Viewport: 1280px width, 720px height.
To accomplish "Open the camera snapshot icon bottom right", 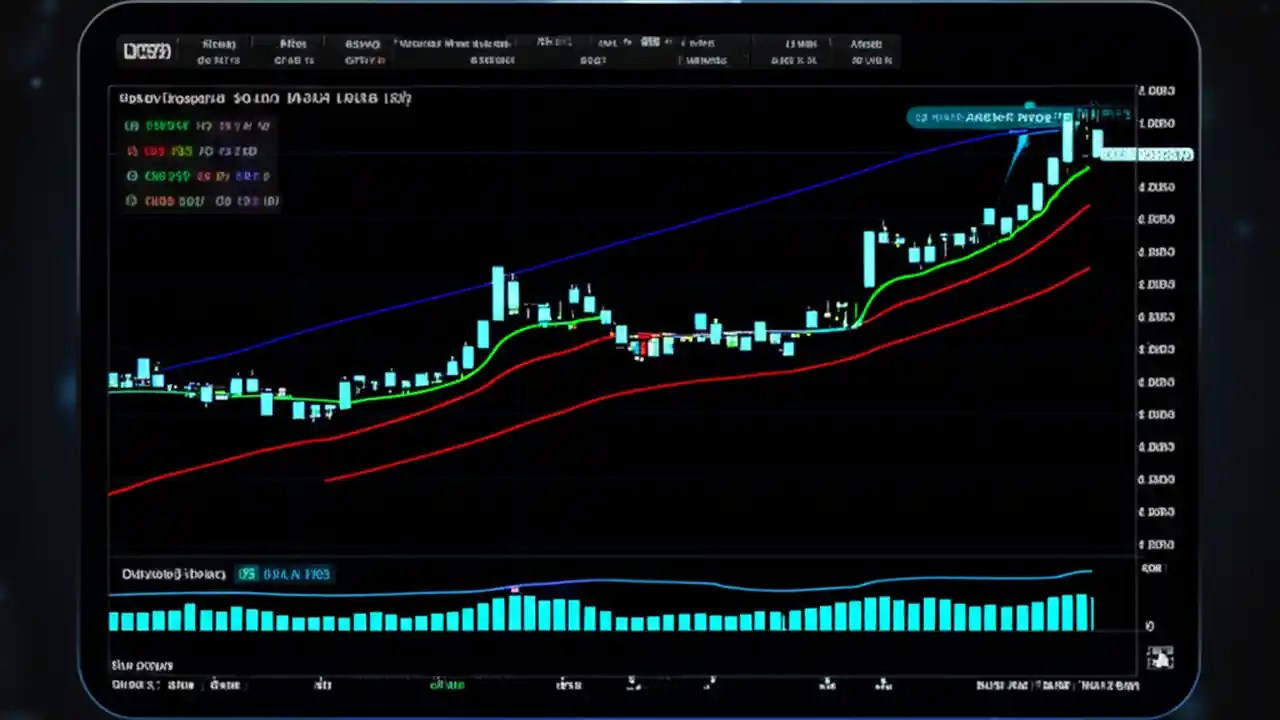I will click(1159, 657).
